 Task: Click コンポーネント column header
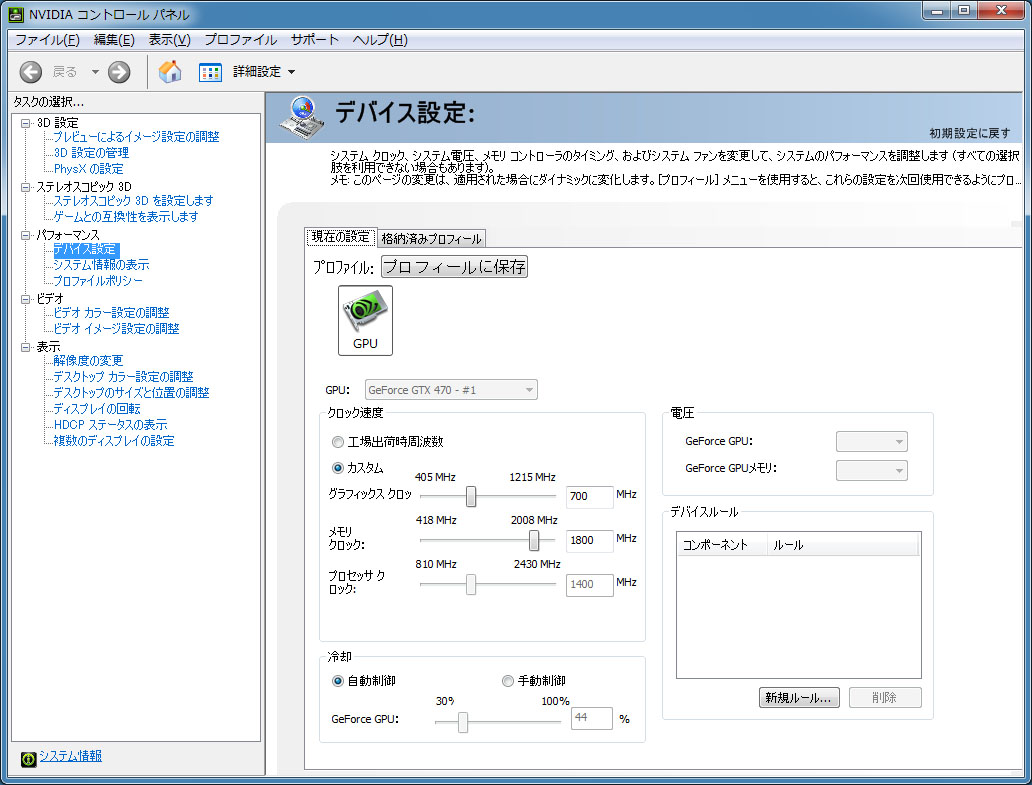722,545
